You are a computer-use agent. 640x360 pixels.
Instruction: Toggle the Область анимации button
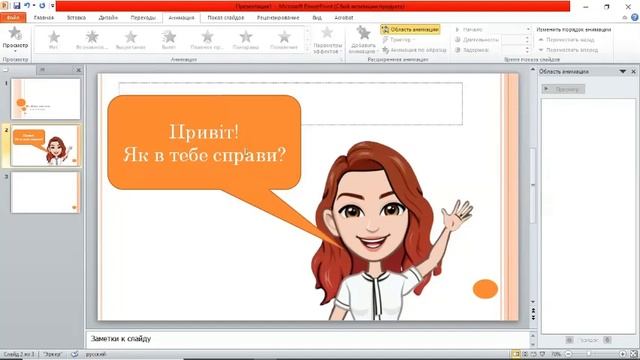[x=410, y=29]
